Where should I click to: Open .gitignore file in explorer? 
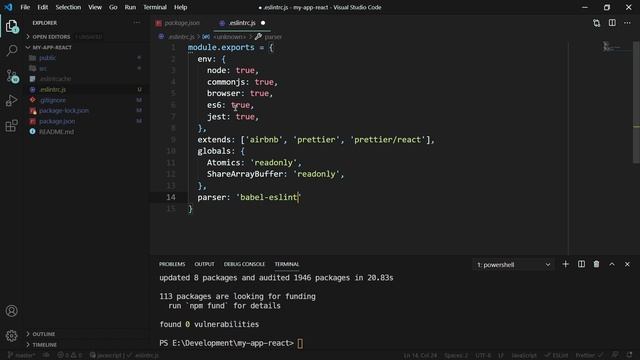pyautogui.click(x=86, y=100)
